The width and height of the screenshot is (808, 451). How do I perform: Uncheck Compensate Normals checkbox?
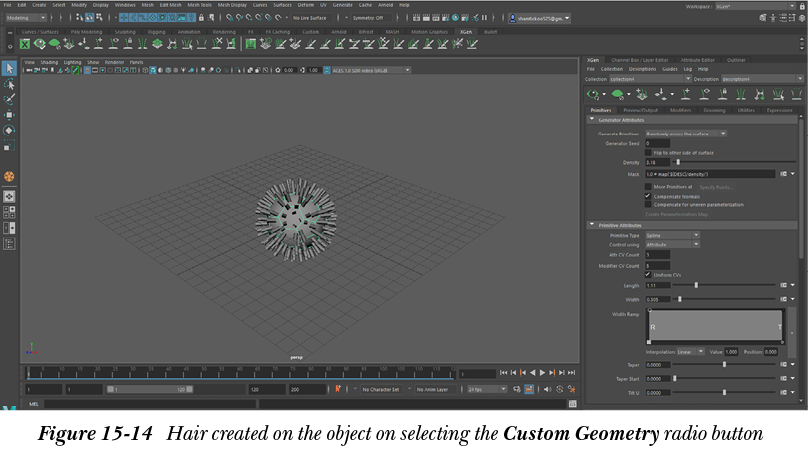click(x=648, y=196)
